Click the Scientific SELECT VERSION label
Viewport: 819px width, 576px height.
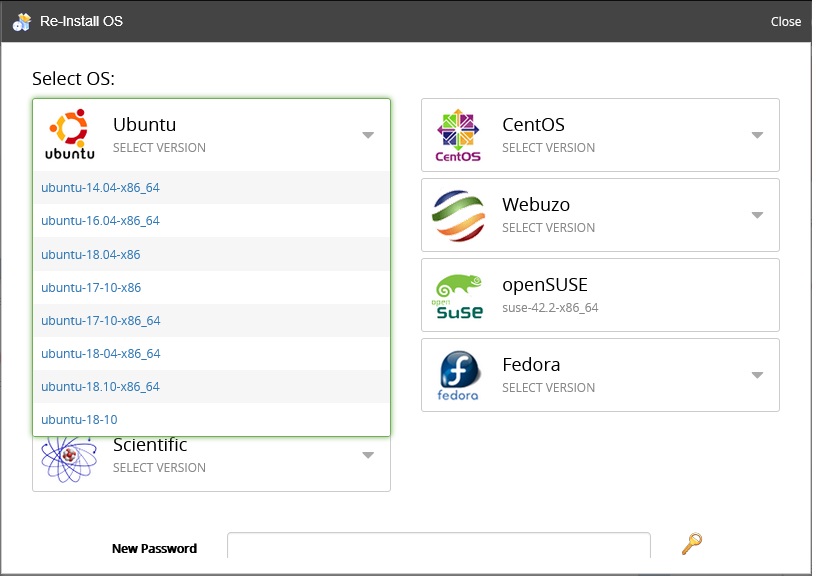click(159, 467)
